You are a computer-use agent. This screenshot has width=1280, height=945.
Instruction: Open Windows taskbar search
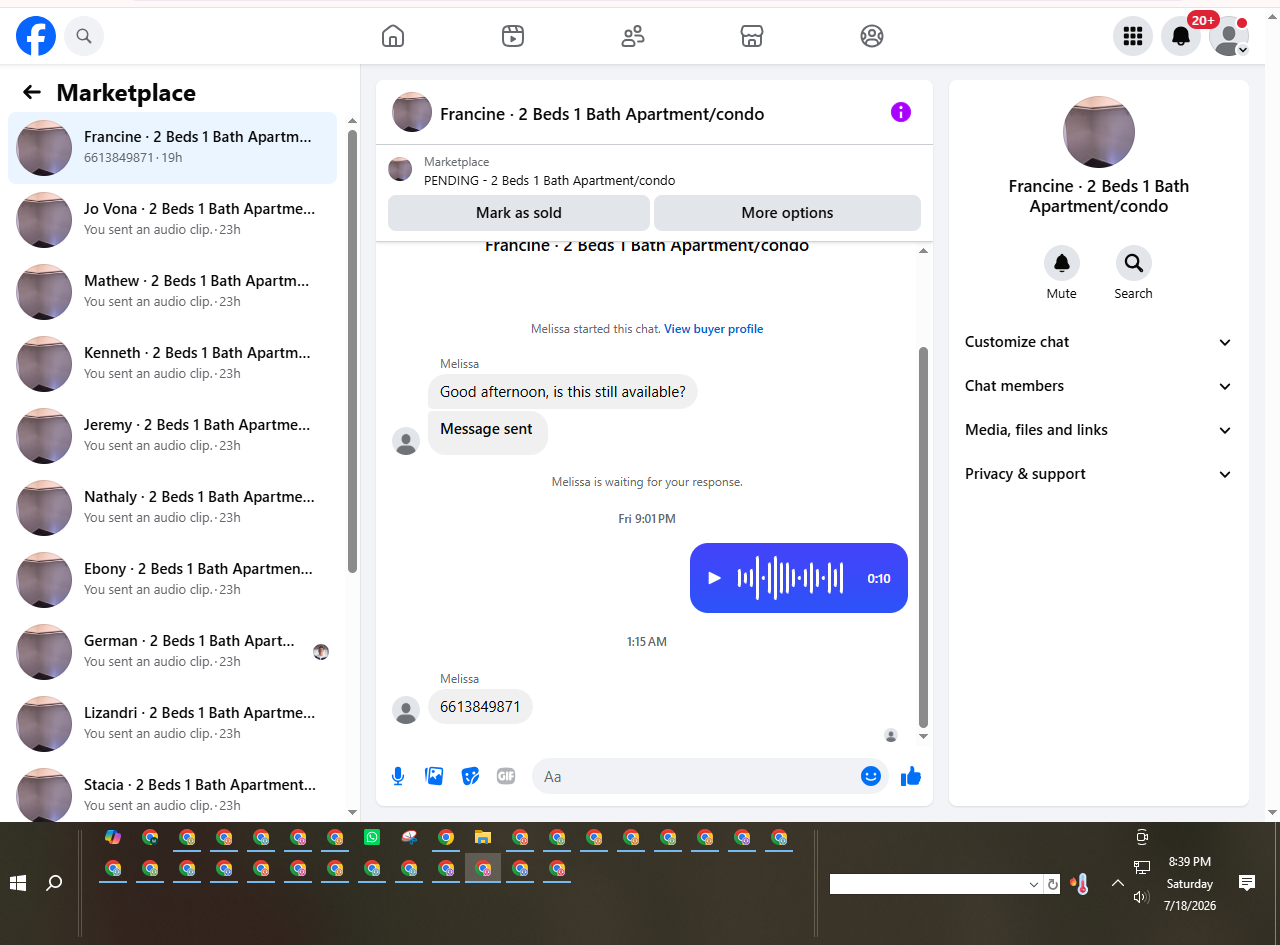click(55, 883)
